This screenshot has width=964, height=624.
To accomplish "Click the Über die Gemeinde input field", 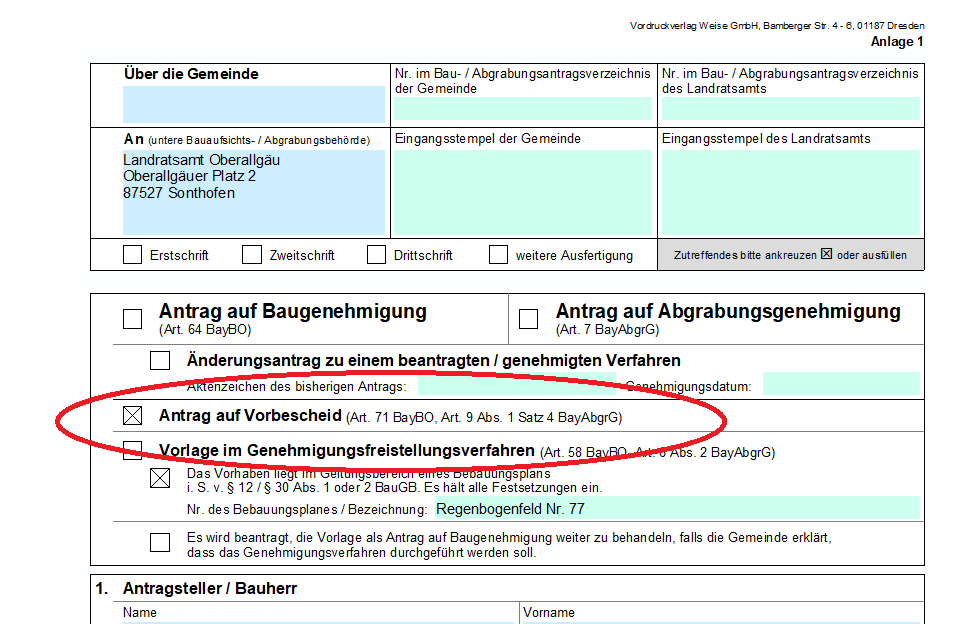I will pyautogui.click(x=250, y=103).
